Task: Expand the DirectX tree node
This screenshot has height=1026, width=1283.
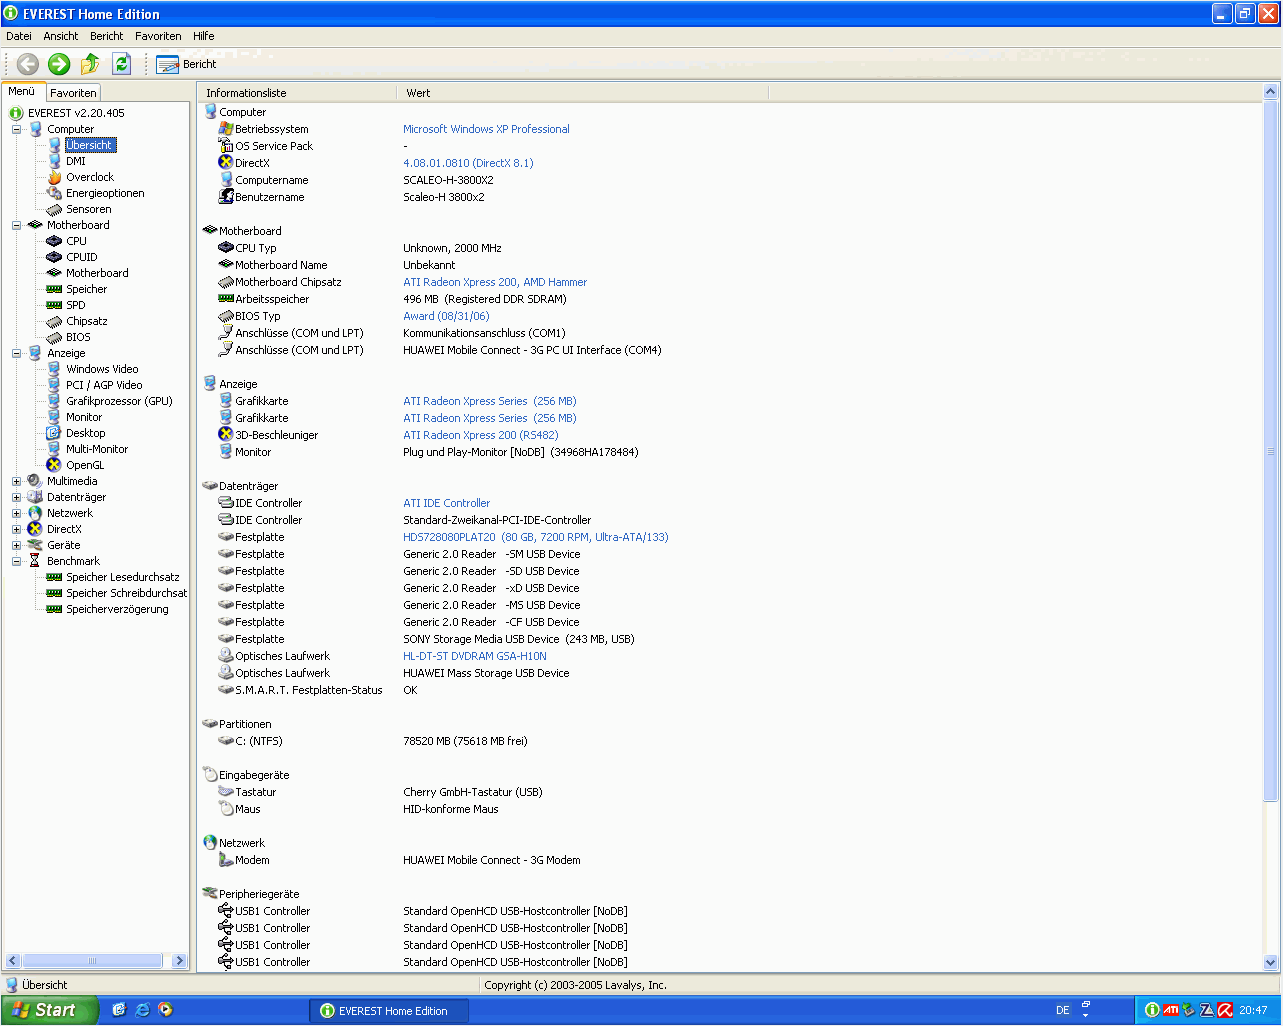Action: [x=16, y=529]
